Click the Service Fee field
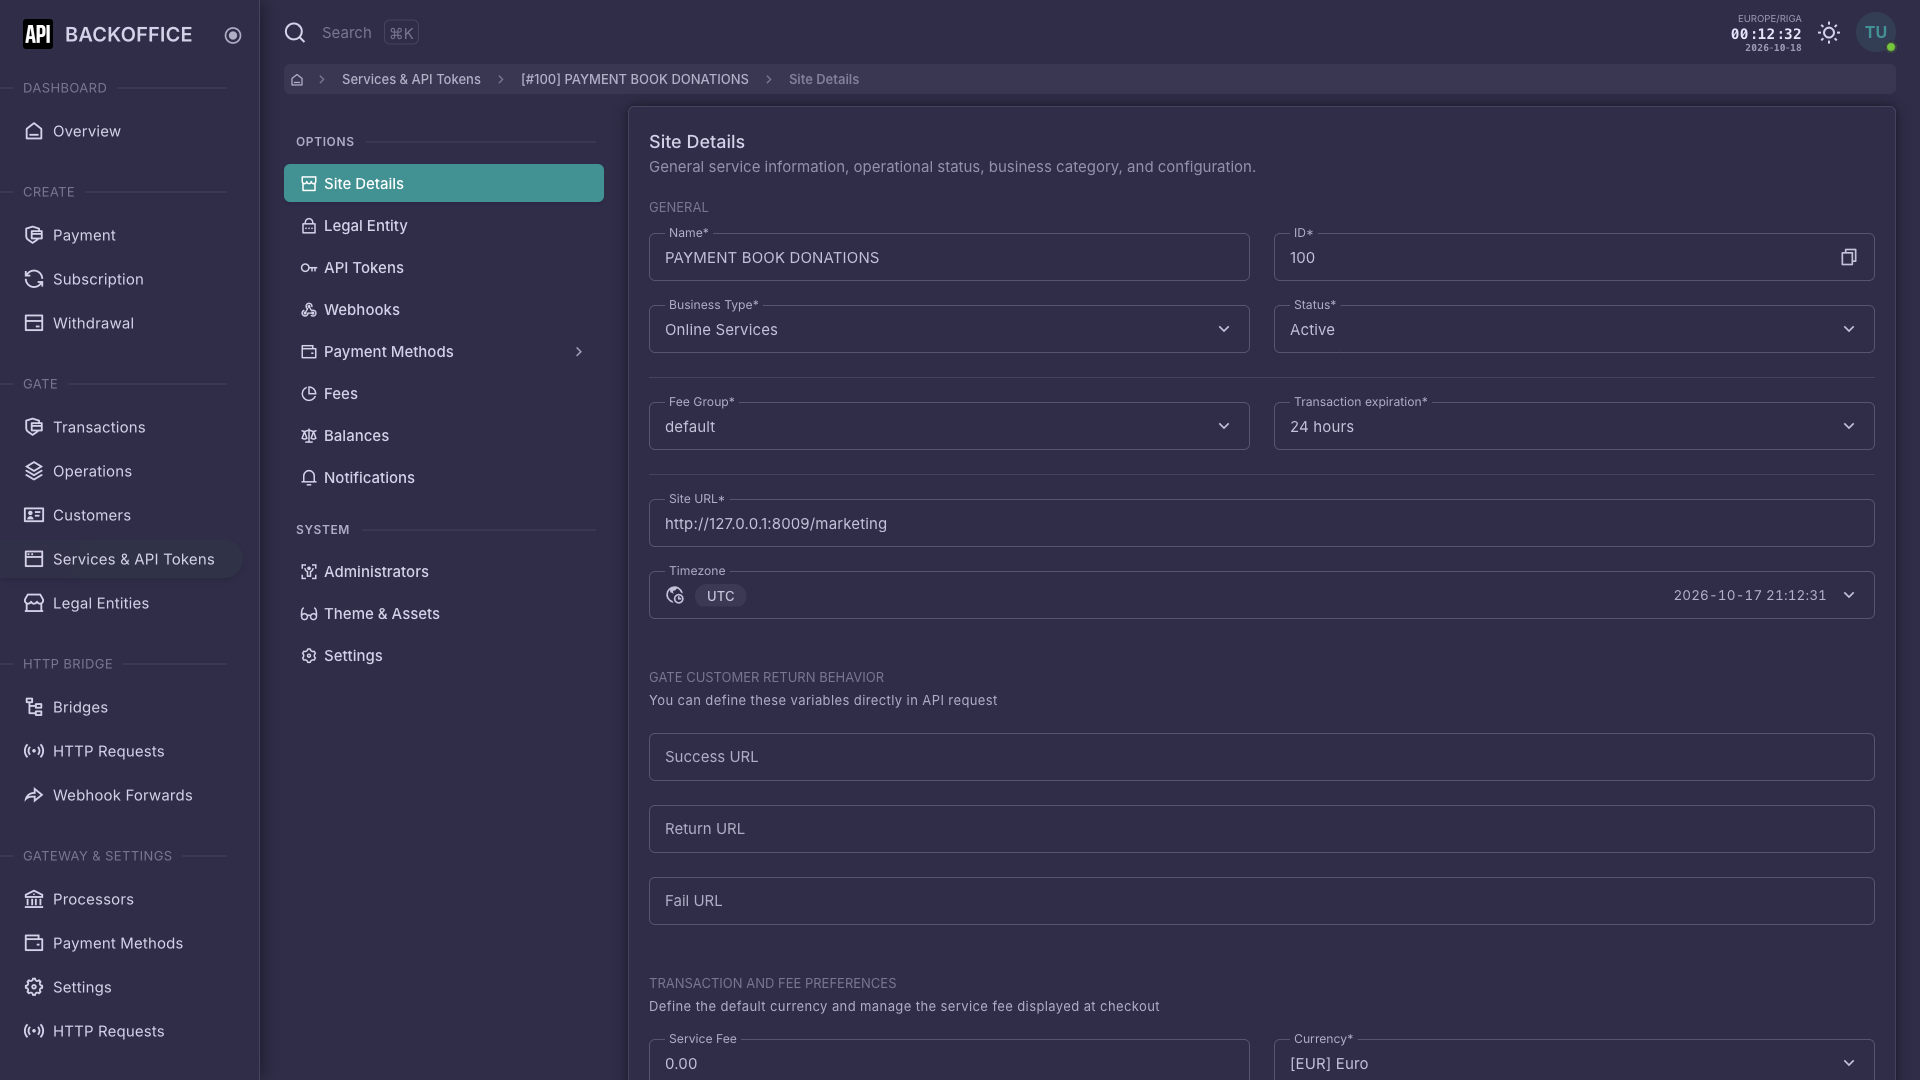Viewport: 1920px width, 1080px height. click(949, 1060)
